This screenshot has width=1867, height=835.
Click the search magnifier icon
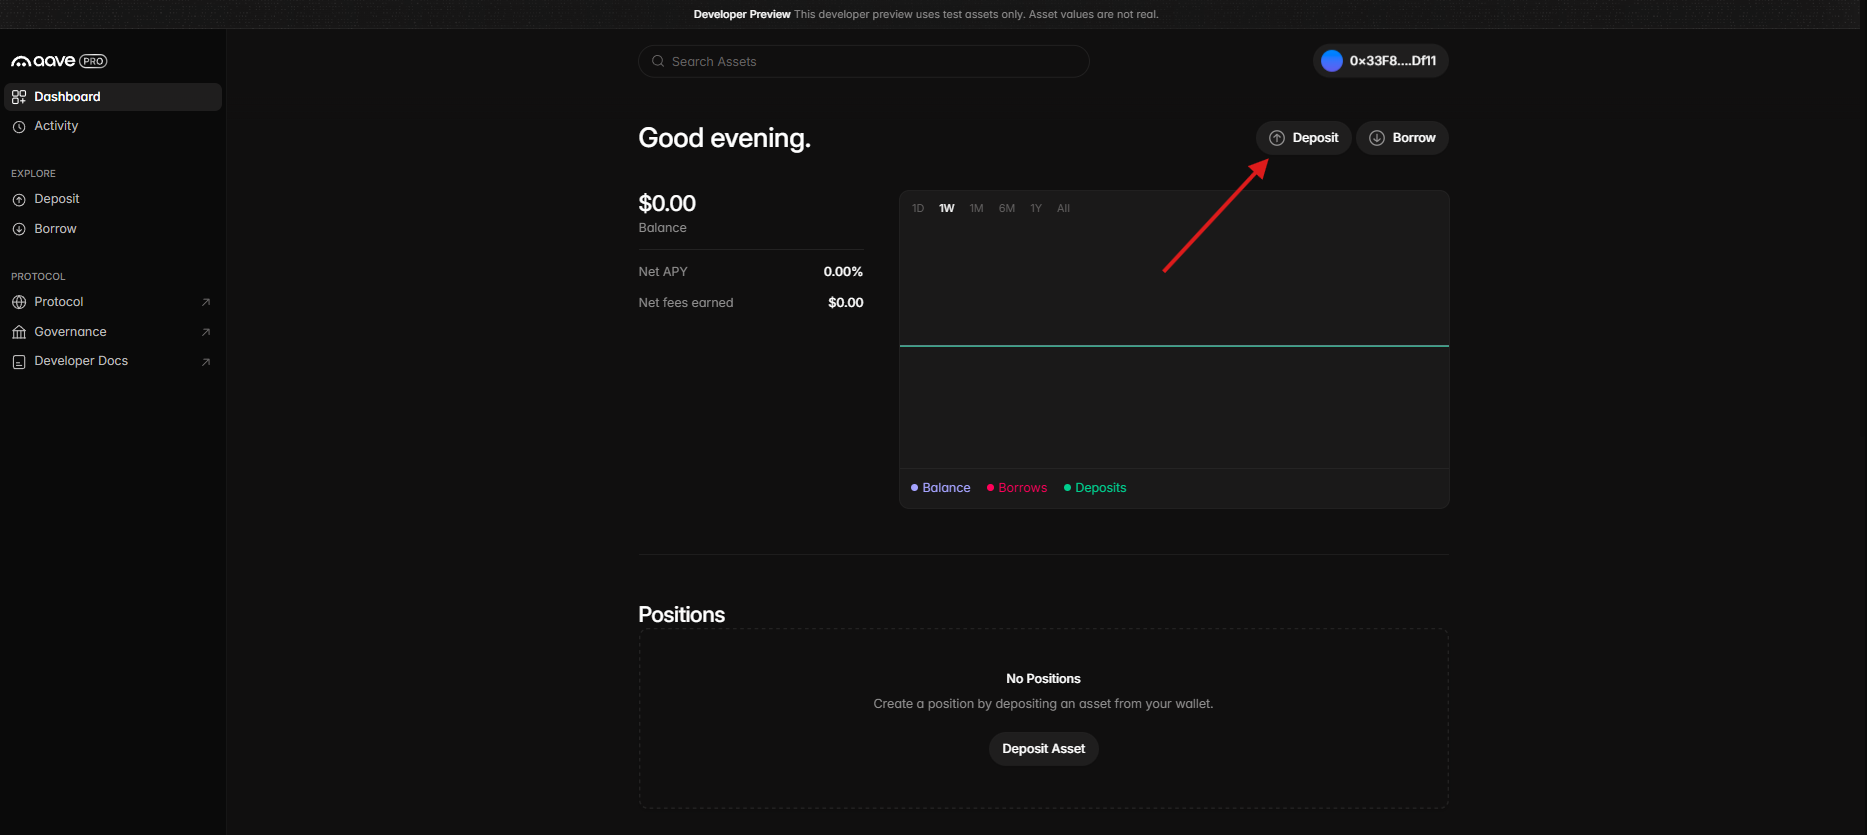click(658, 62)
